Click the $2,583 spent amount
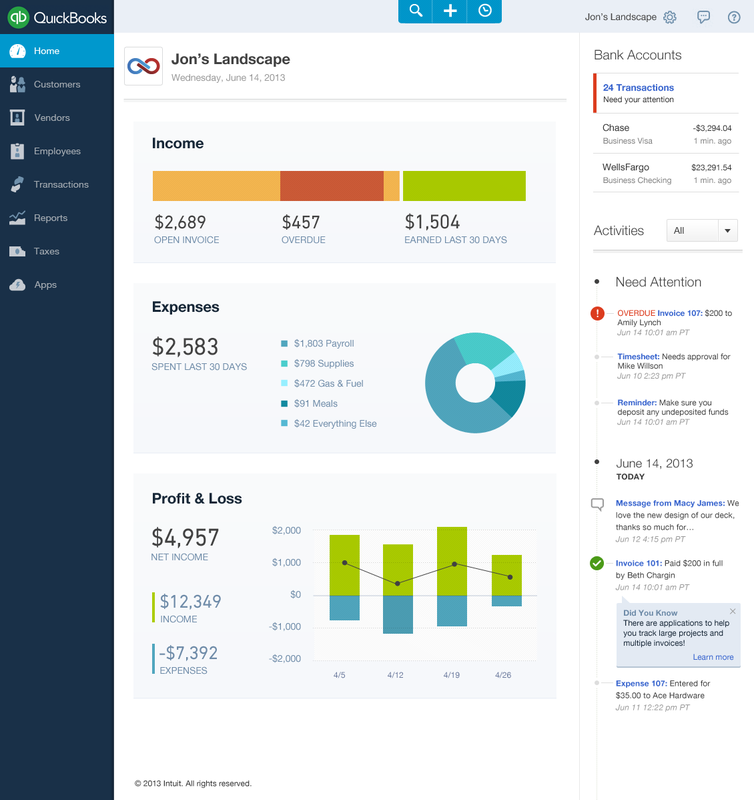This screenshot has height=800, width=754. [185, 347]
